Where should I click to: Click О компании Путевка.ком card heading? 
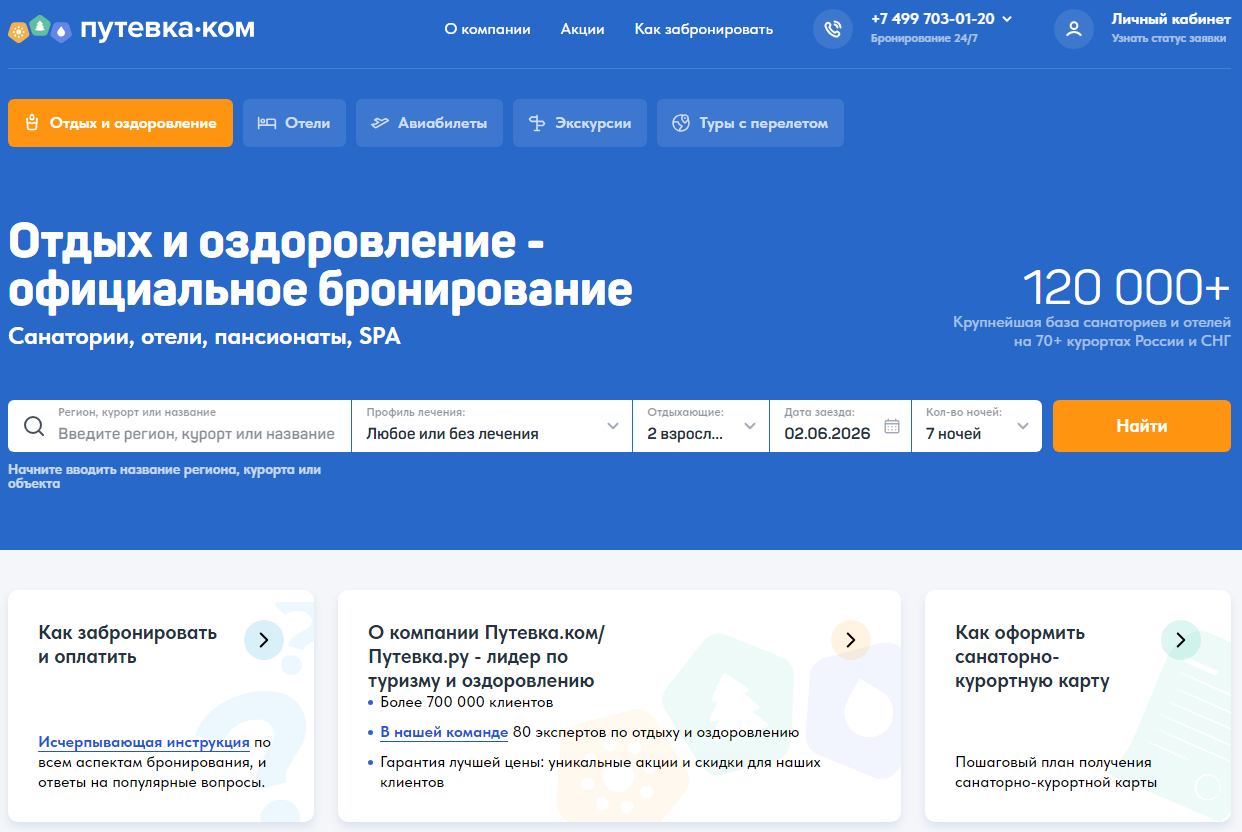(x=487, y=657)
